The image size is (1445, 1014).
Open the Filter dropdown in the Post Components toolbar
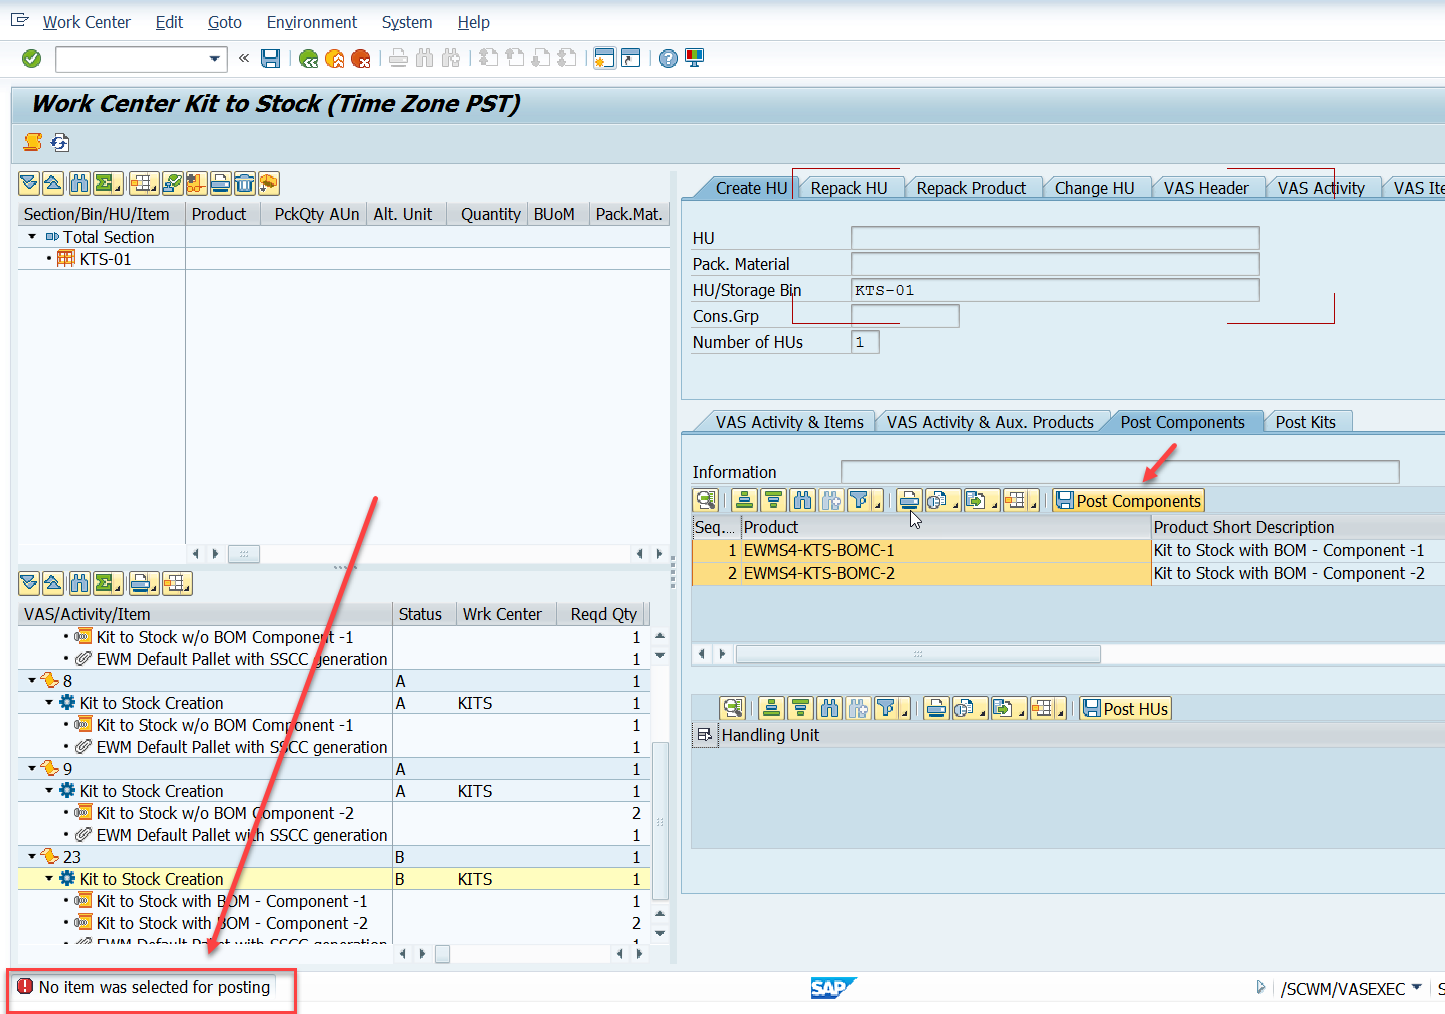865,500
